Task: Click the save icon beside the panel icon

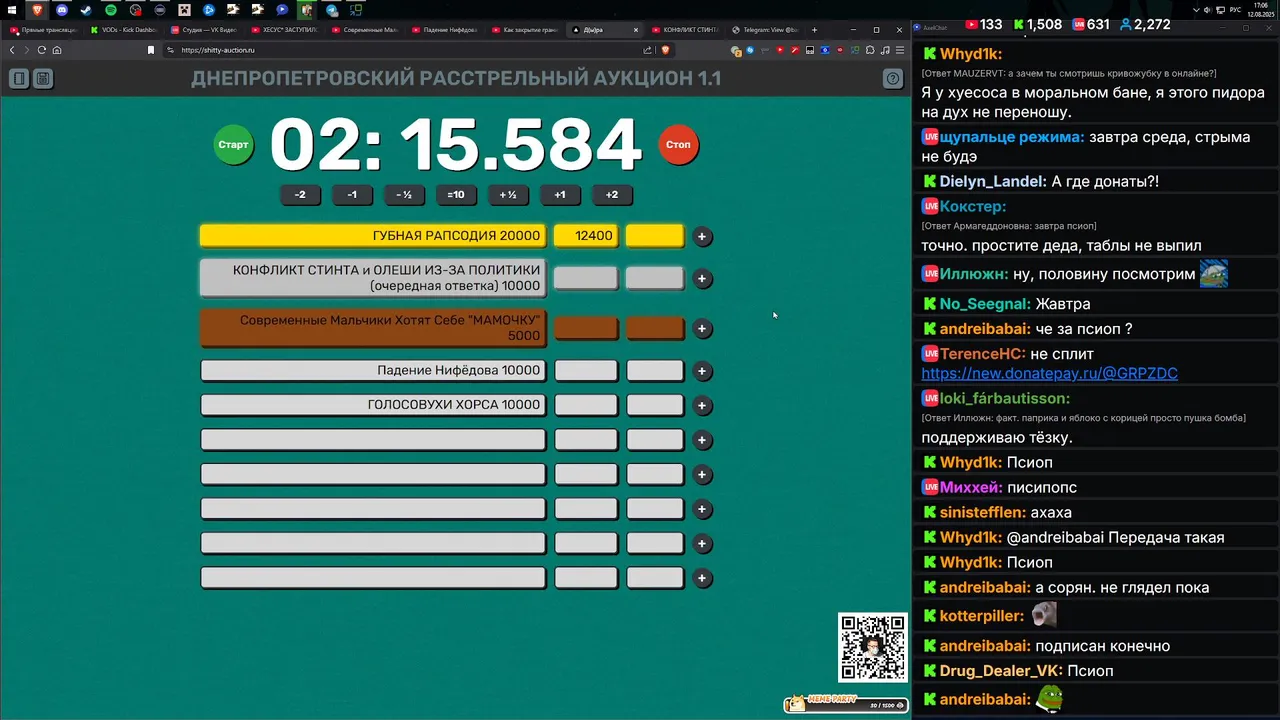Action: 43,78
